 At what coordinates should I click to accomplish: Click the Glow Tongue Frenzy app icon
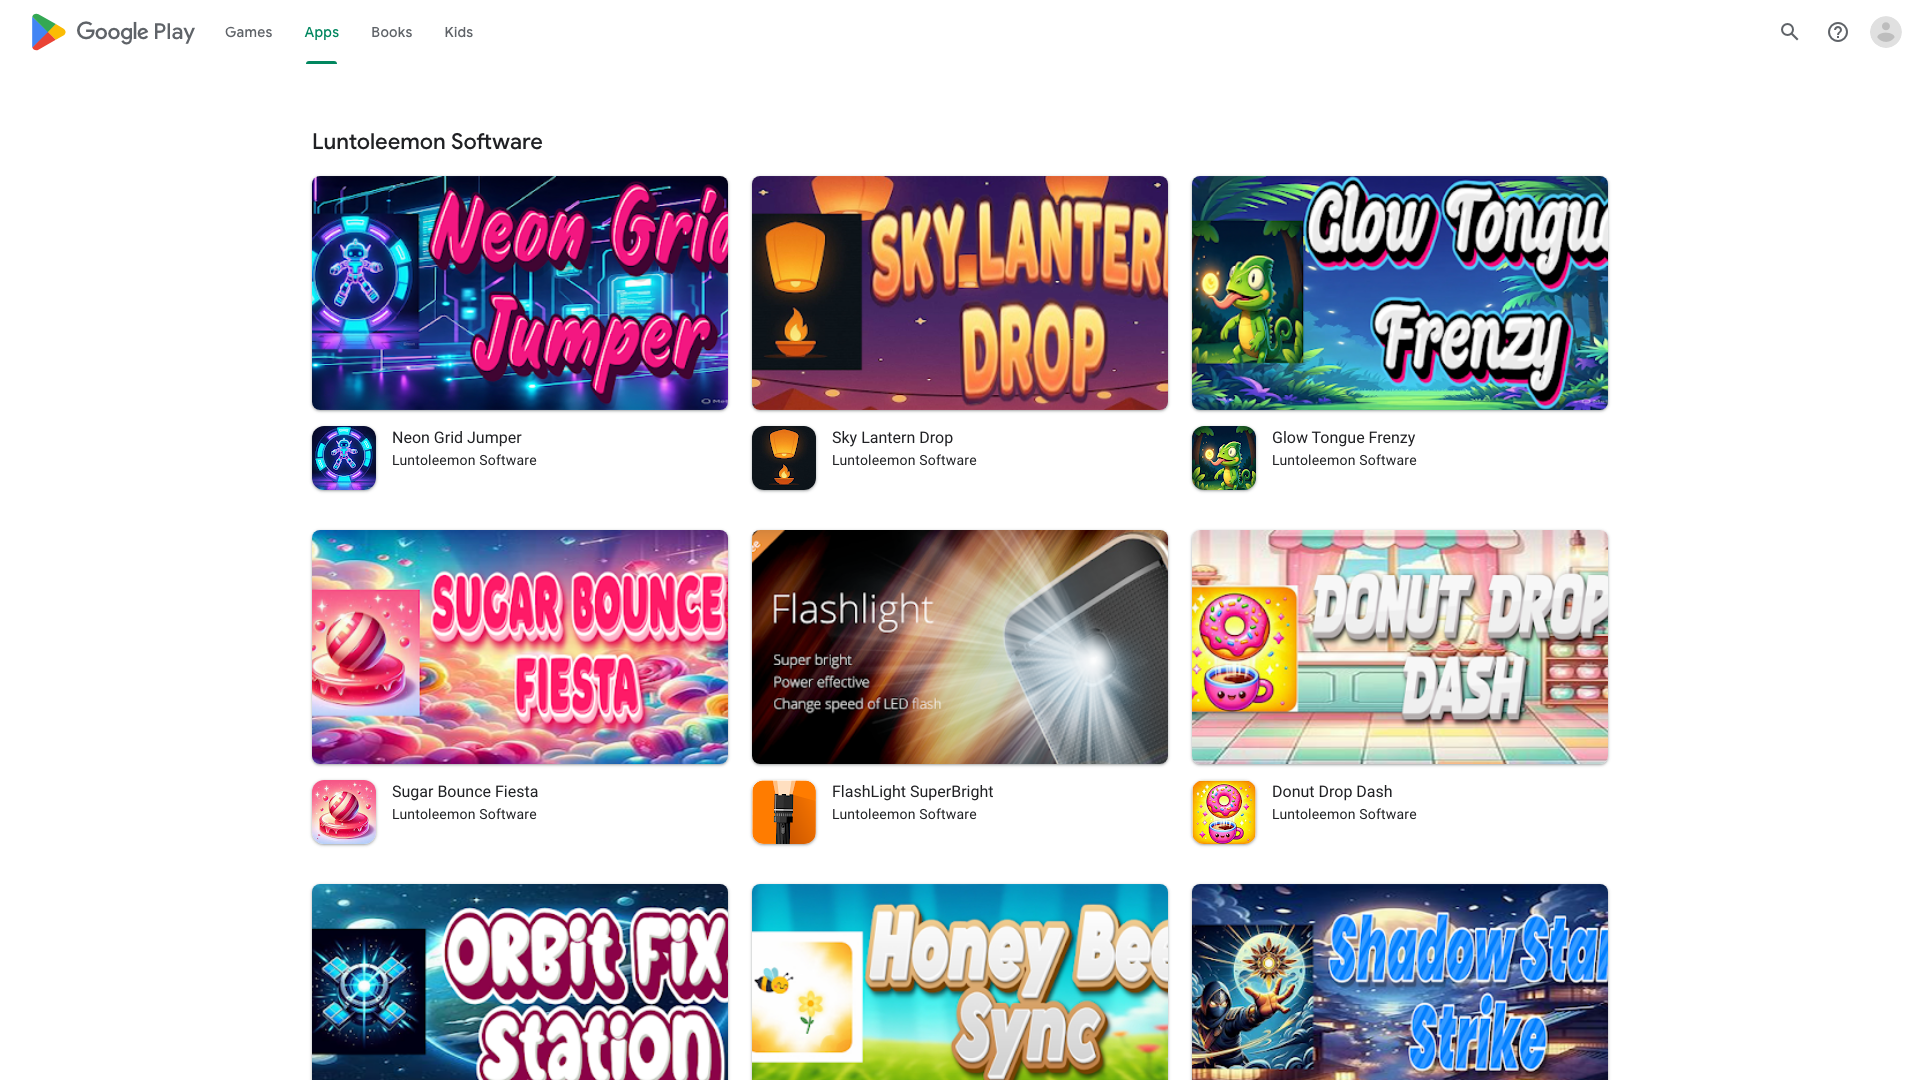click(1224, 458)
